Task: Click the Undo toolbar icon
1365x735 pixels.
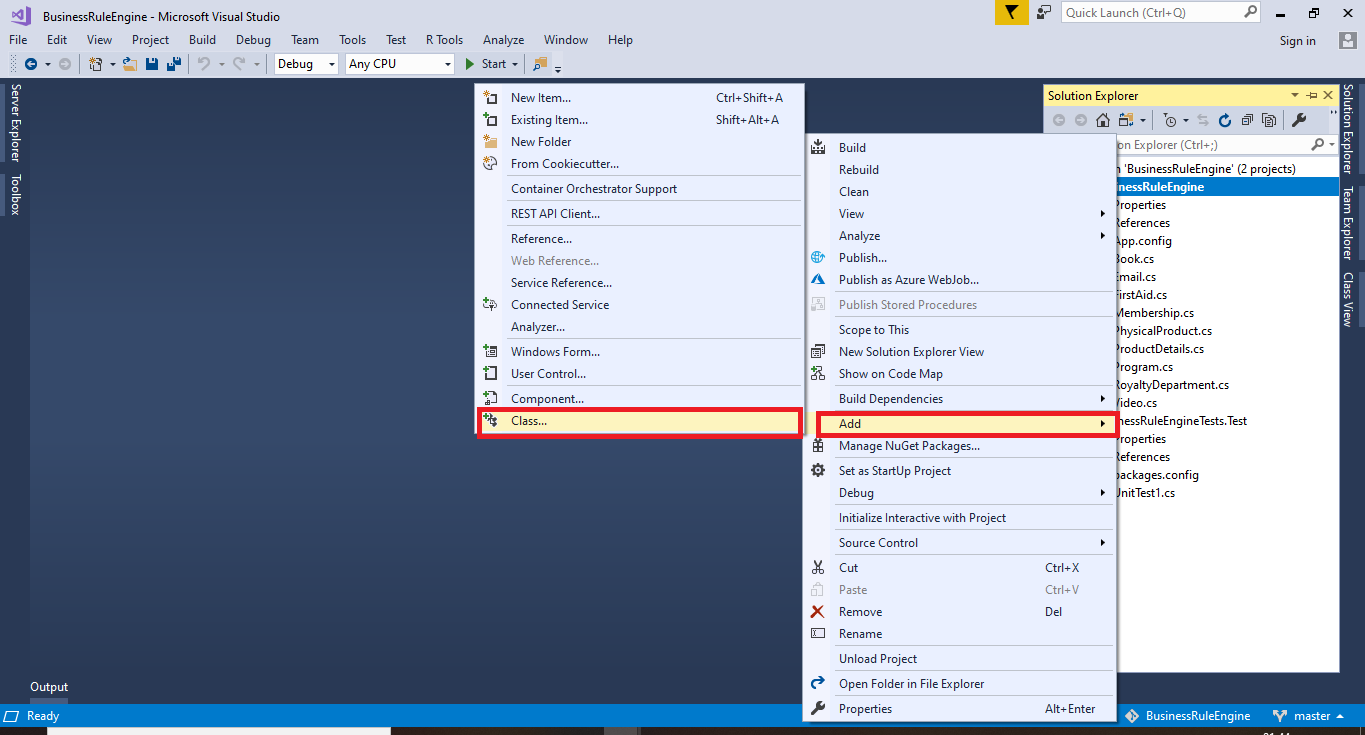Action: 203,64
